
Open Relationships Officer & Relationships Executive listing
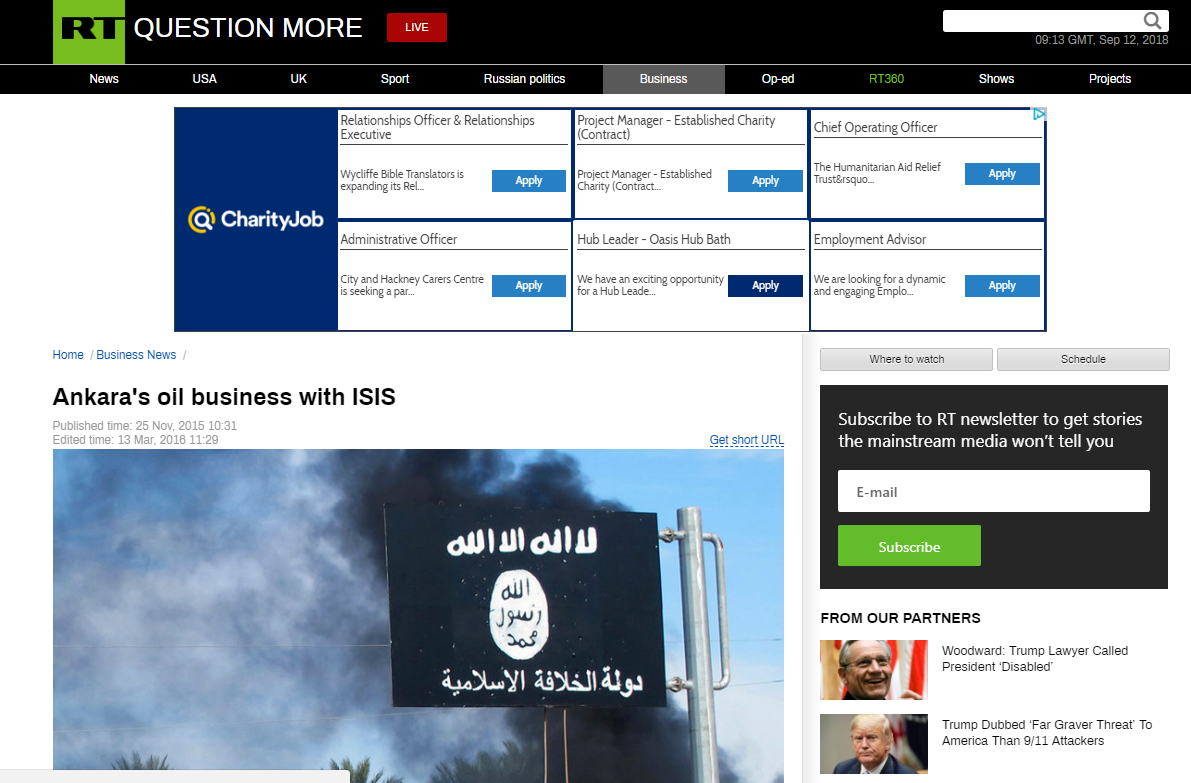[438, 127]
